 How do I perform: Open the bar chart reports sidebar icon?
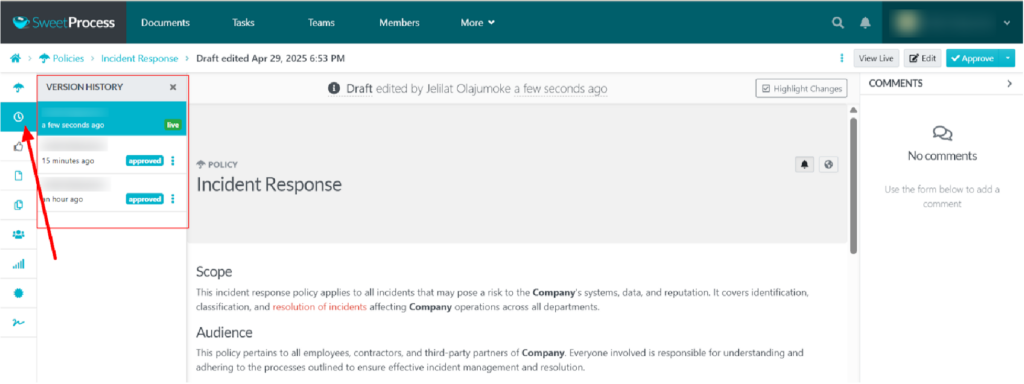(x=18, y=264)
